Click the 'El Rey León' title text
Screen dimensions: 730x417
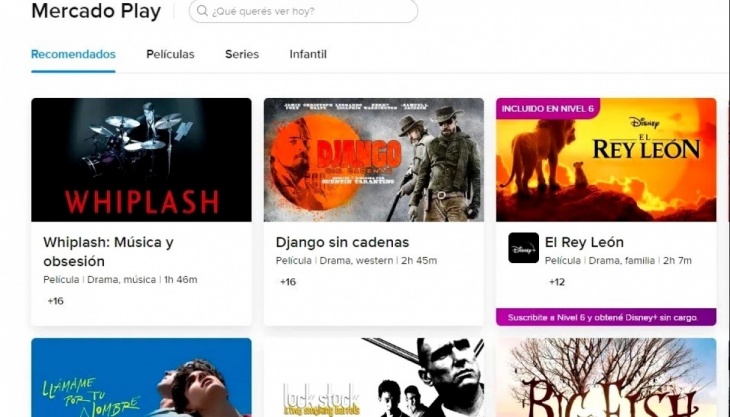tap(584, 242)
